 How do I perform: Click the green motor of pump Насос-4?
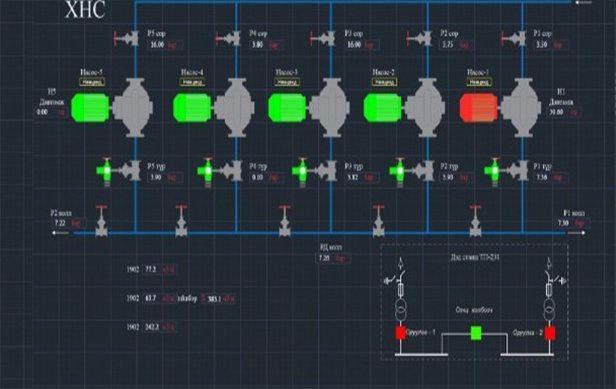tap(192, 107)
